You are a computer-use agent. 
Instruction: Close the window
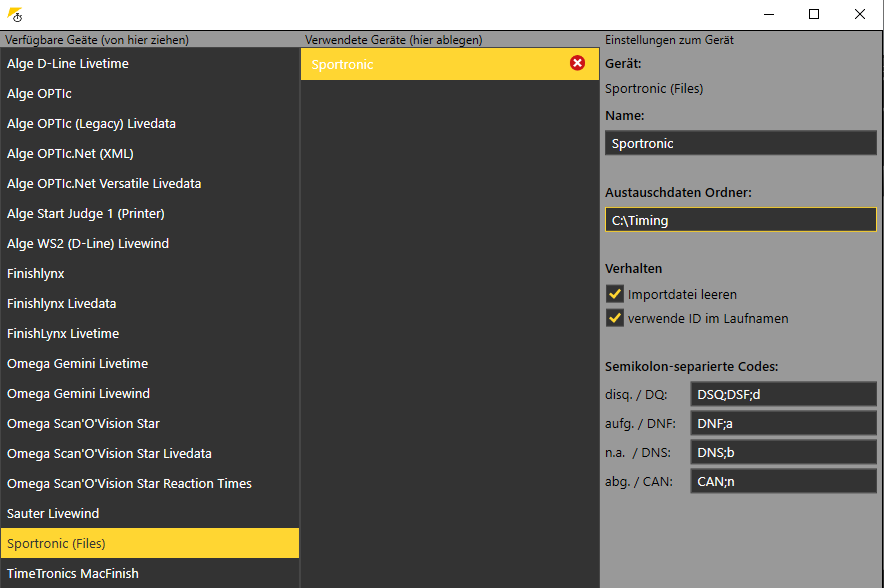point(859,14)
